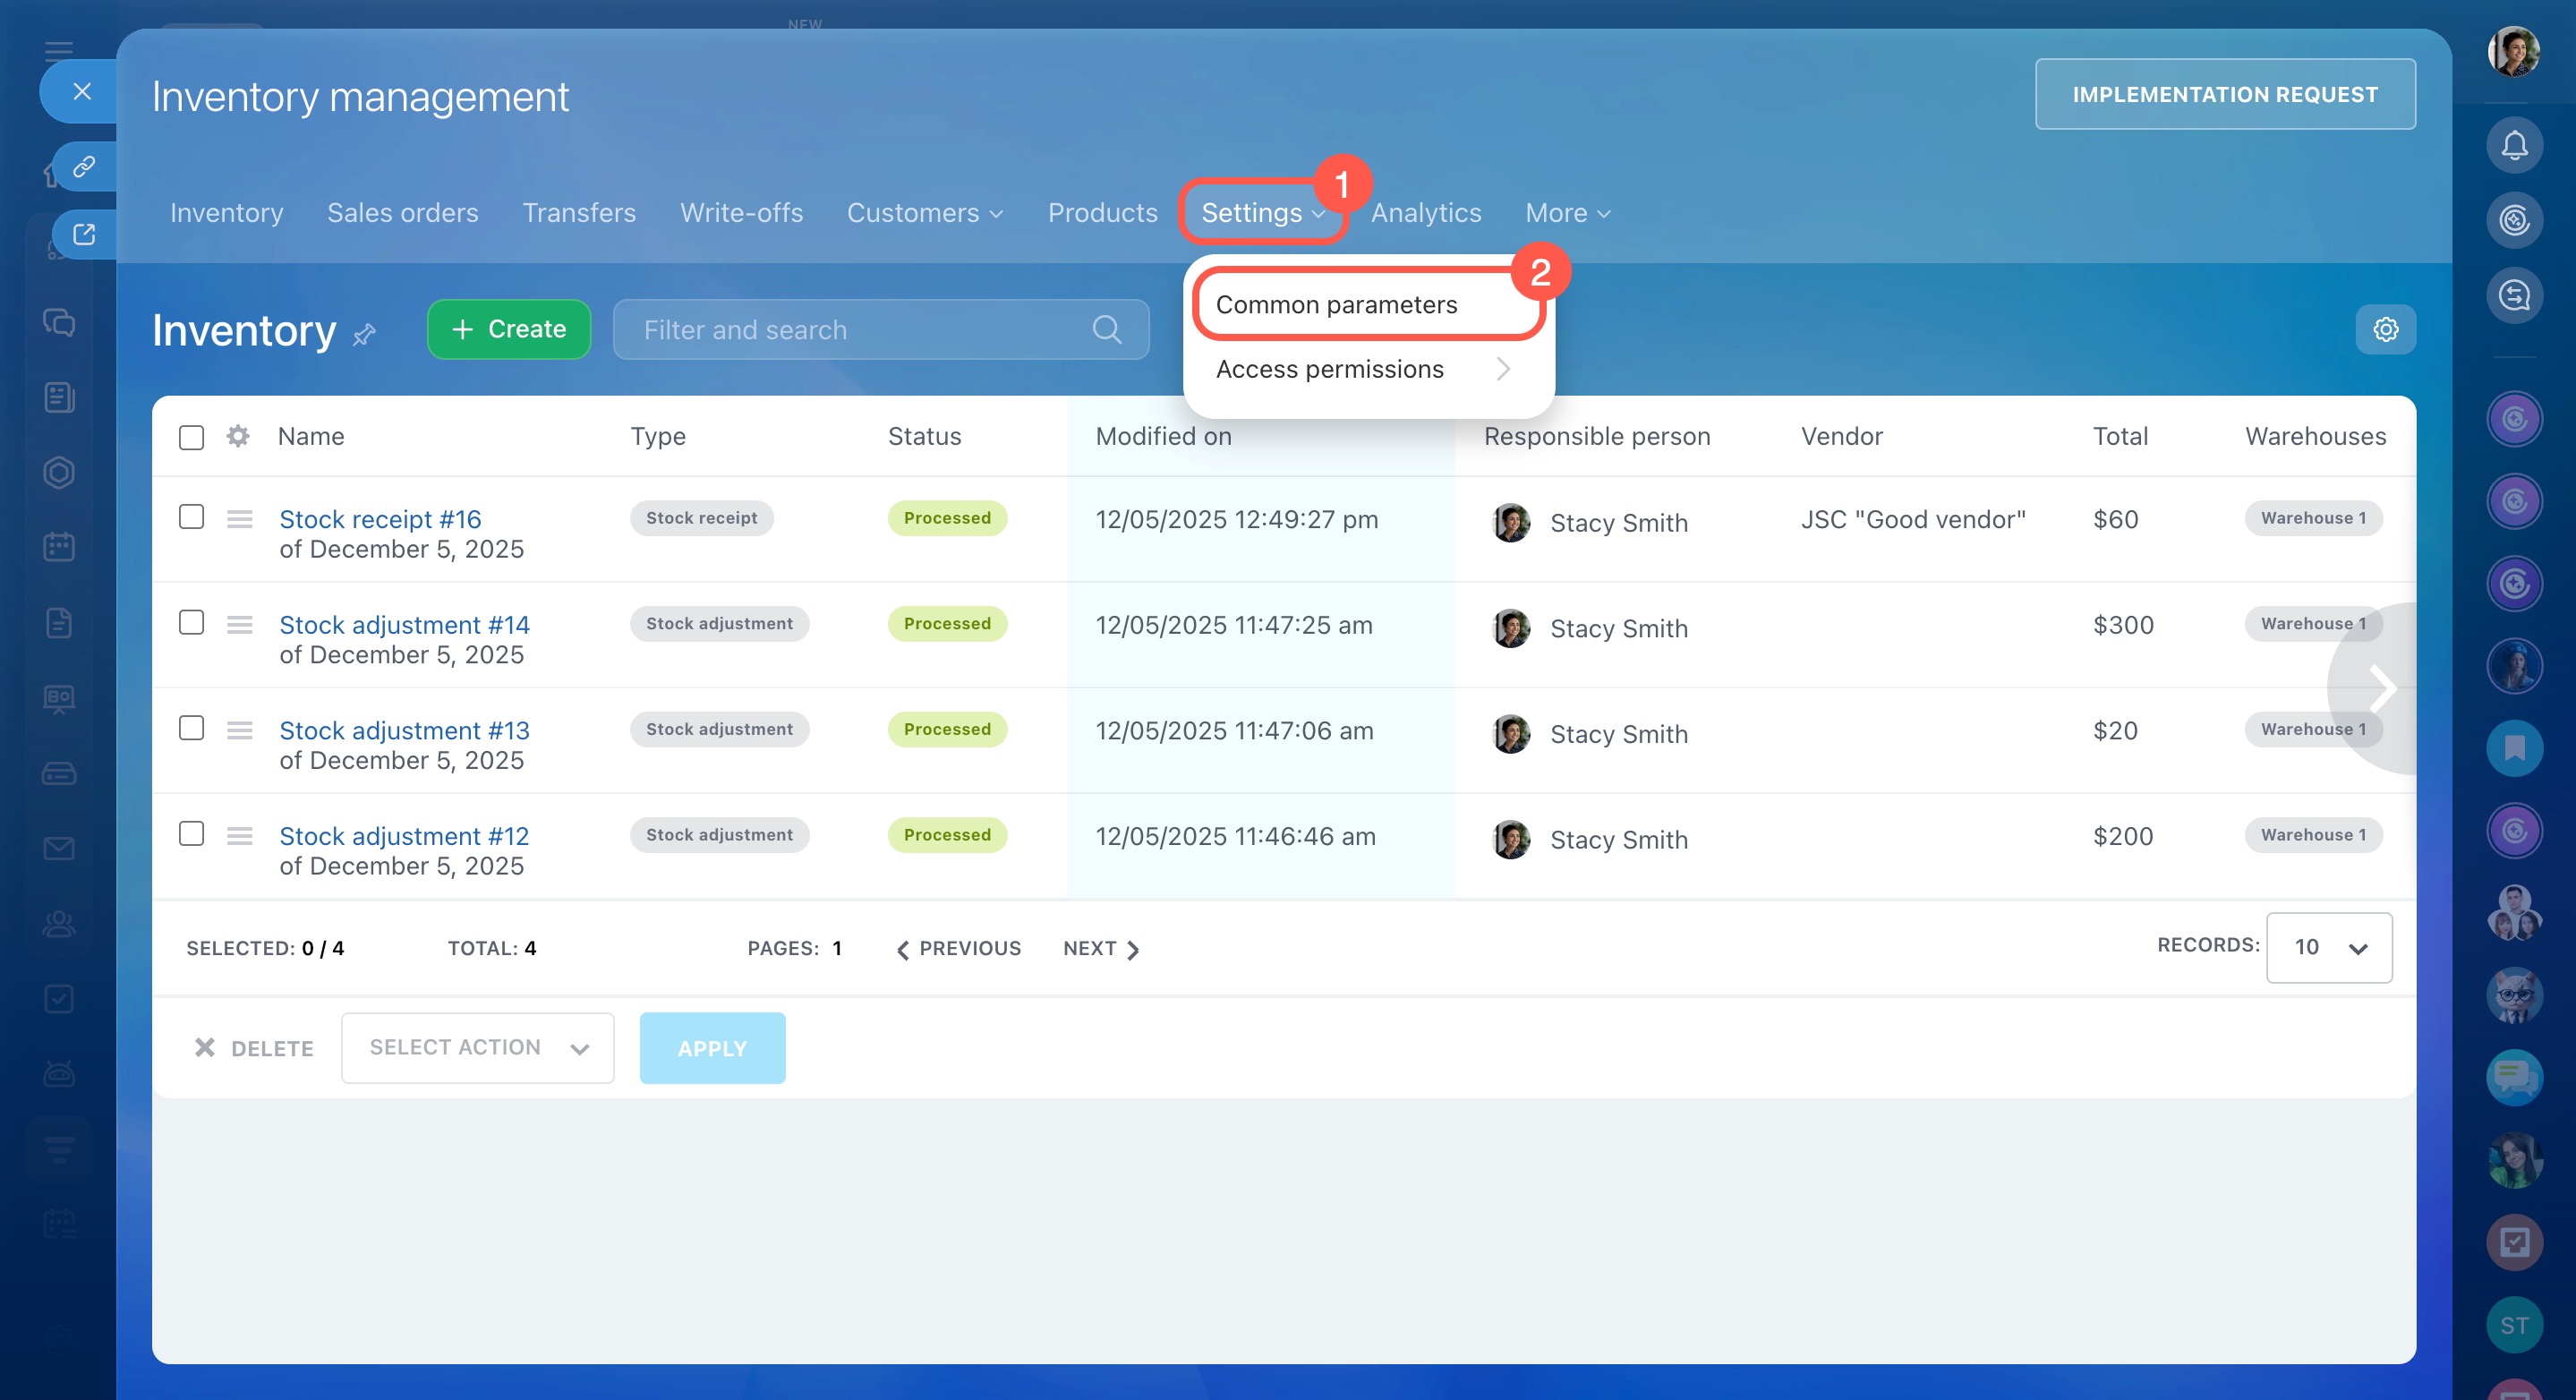Click the notifications bell icon
This screenshot has height=1400, width=2576.
pos(2513,146)
